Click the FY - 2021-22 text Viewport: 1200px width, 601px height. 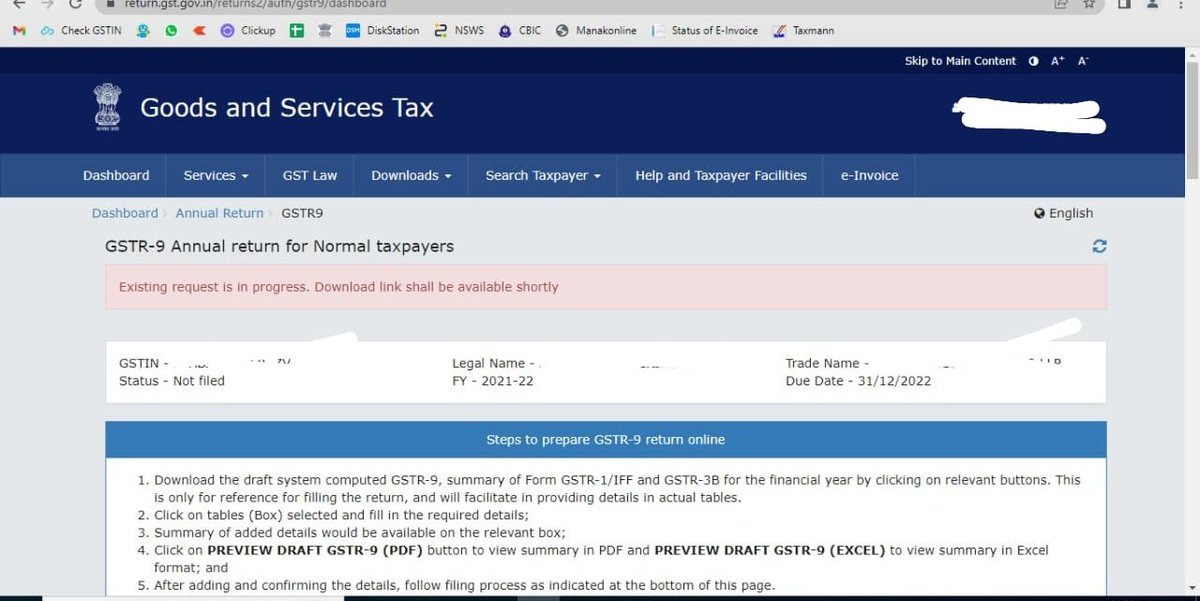493,381
